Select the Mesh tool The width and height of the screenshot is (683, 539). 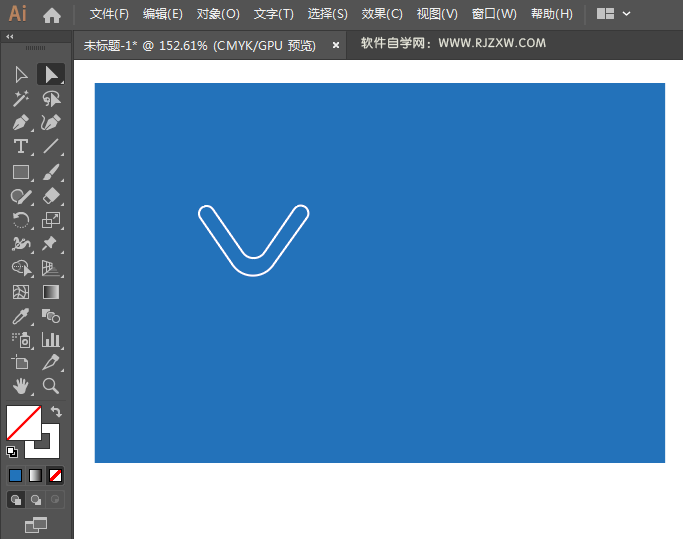21,292
